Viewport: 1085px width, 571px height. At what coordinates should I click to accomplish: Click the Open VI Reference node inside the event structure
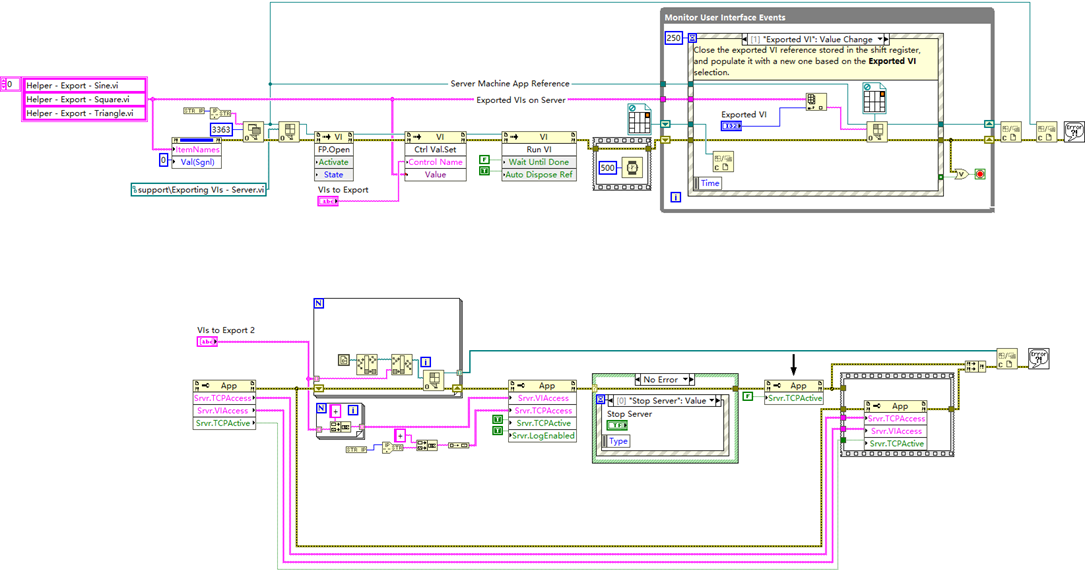tap(877, 132)
